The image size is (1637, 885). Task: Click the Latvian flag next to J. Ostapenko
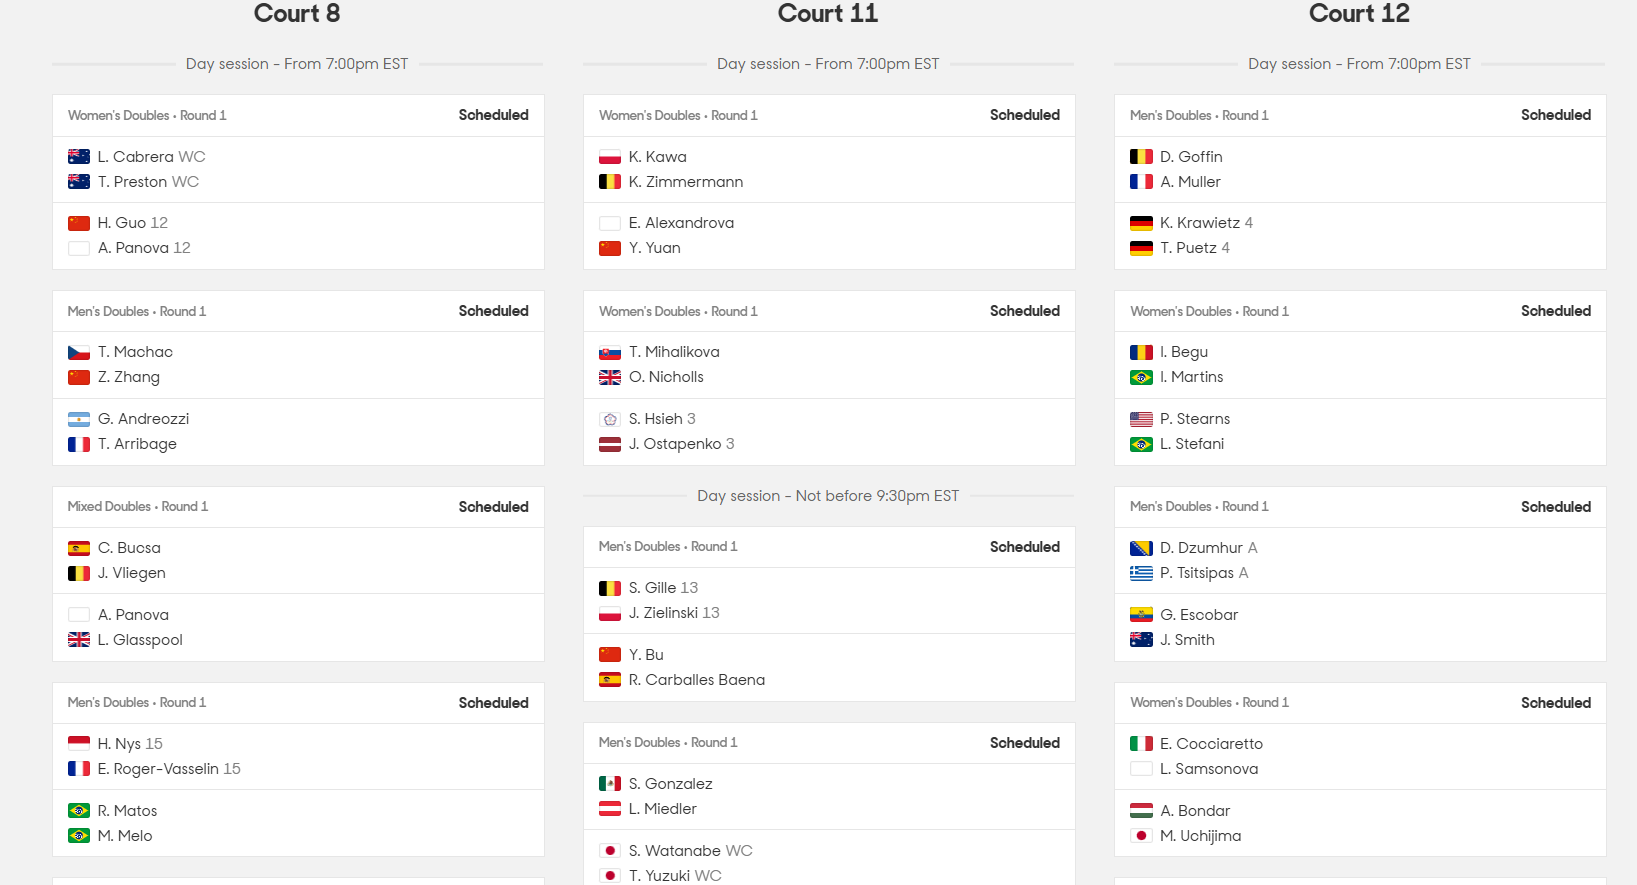(610, 444)
